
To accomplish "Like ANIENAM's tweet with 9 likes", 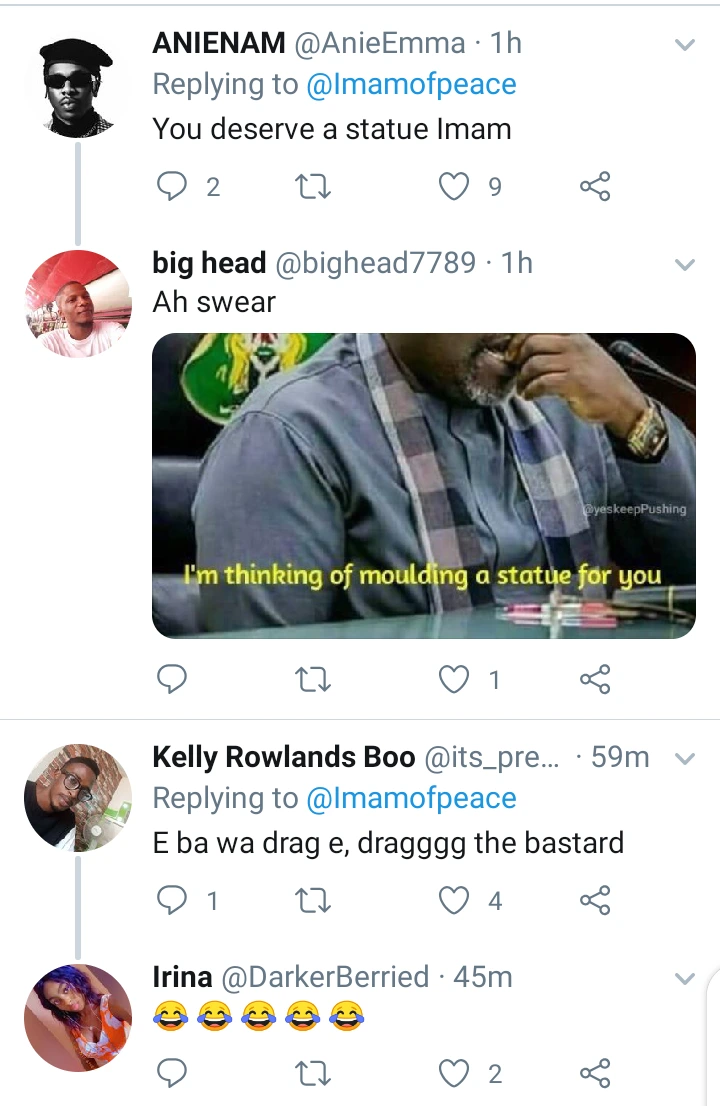I will [x=453, y=186].
